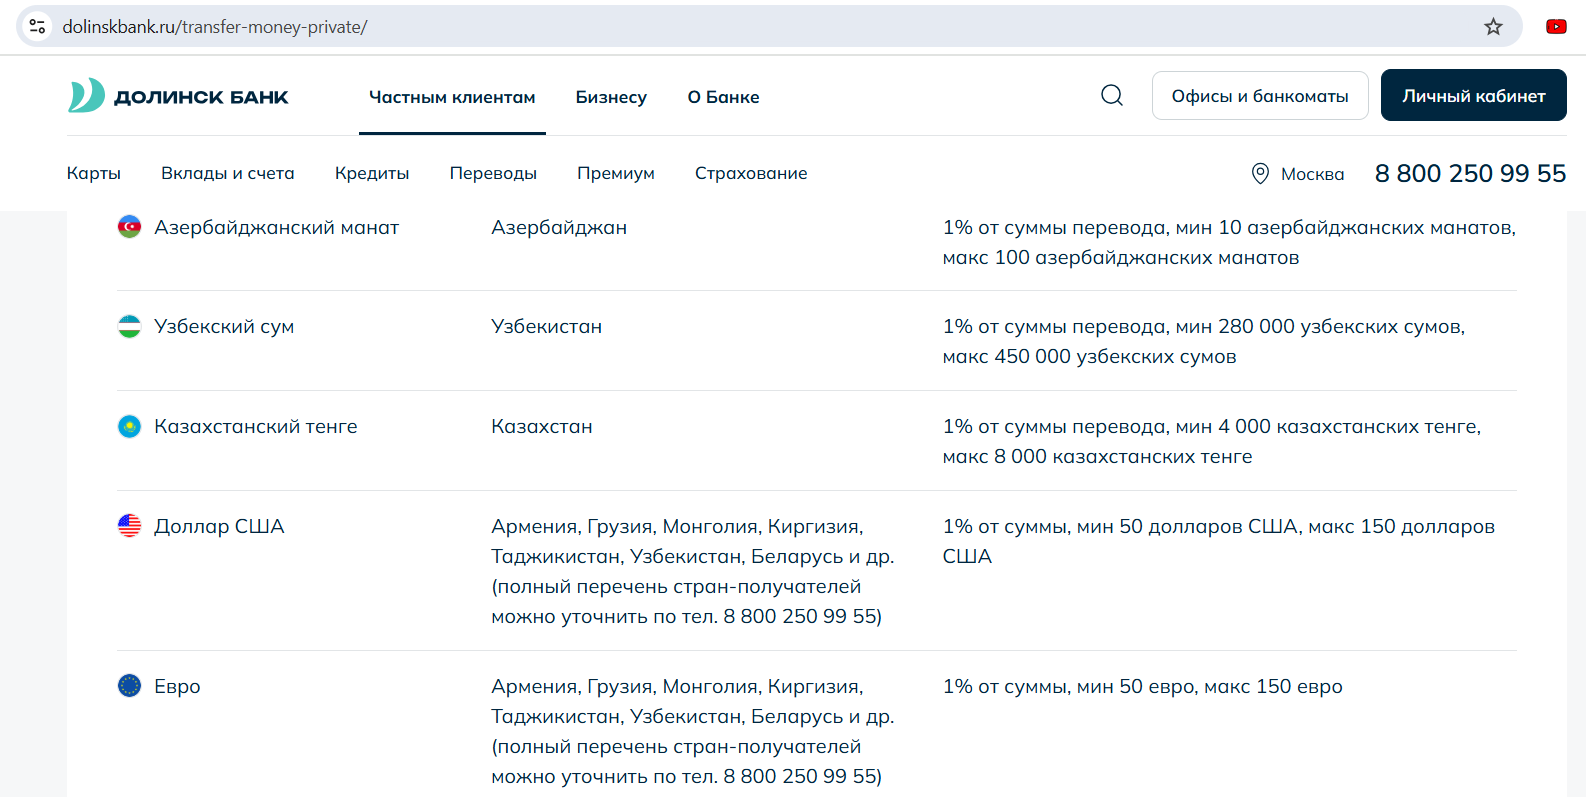The image size is (1586, 797).
Task: Select the Азербайджанский манат currency text
Action: (x=276, y=227)
